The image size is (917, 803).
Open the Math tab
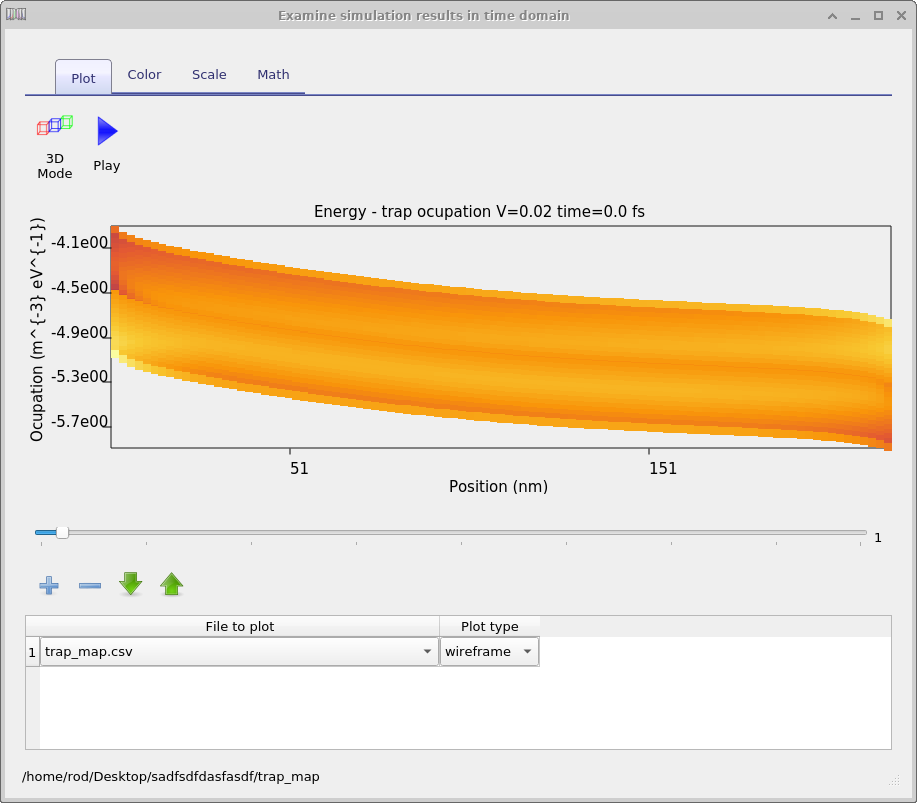click(x=273, y=75)
